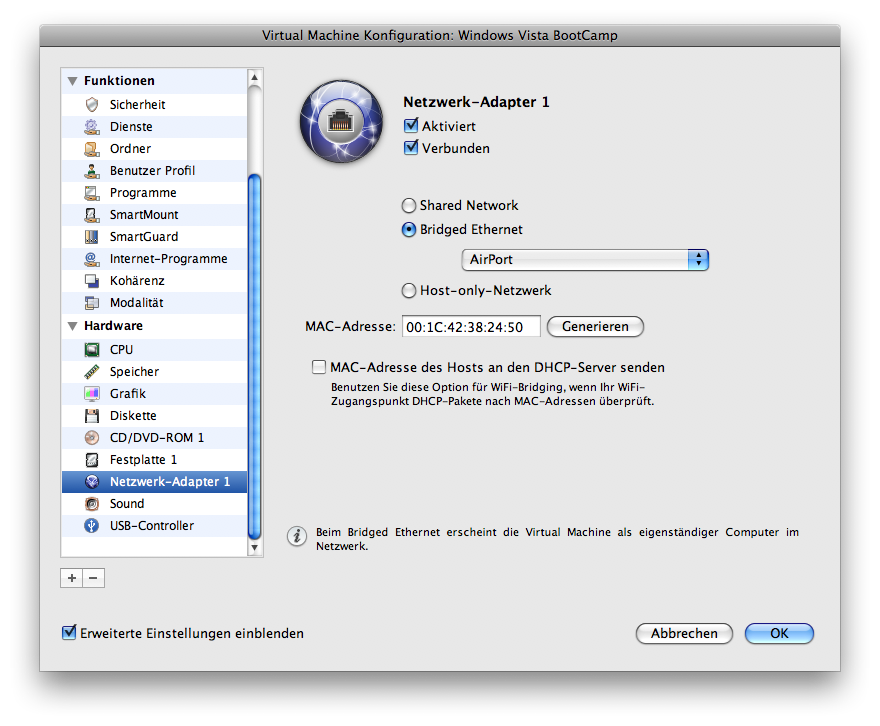The height and width of the screenshot is (726, 880).
Task: Click the Generieren button
Action: pyautogui.click(x=595, y=327)
